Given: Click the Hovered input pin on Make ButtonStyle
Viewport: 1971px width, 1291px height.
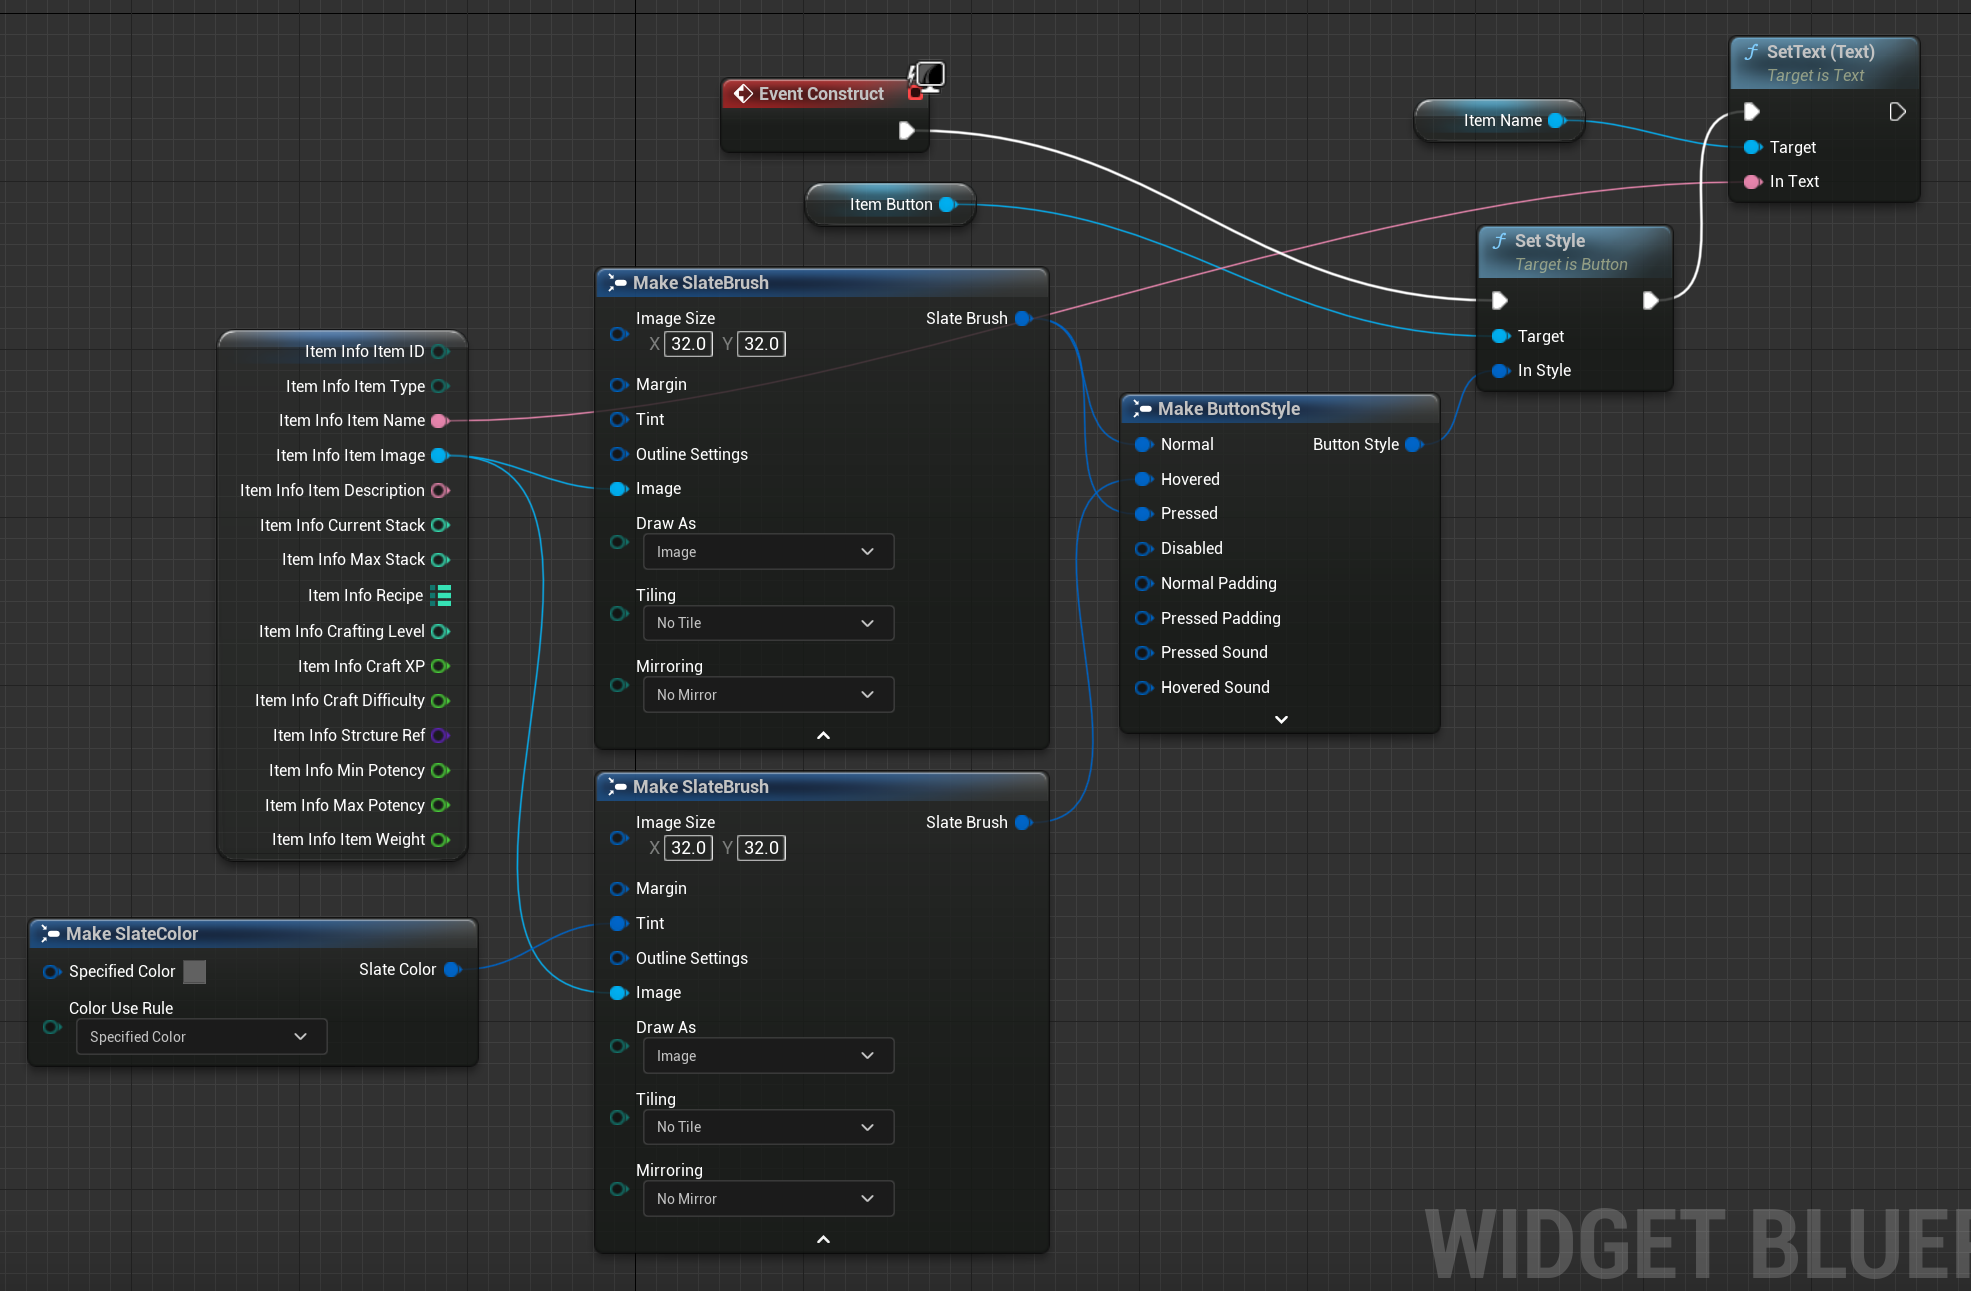Looking at the screenshot, I should (1143, 479).
